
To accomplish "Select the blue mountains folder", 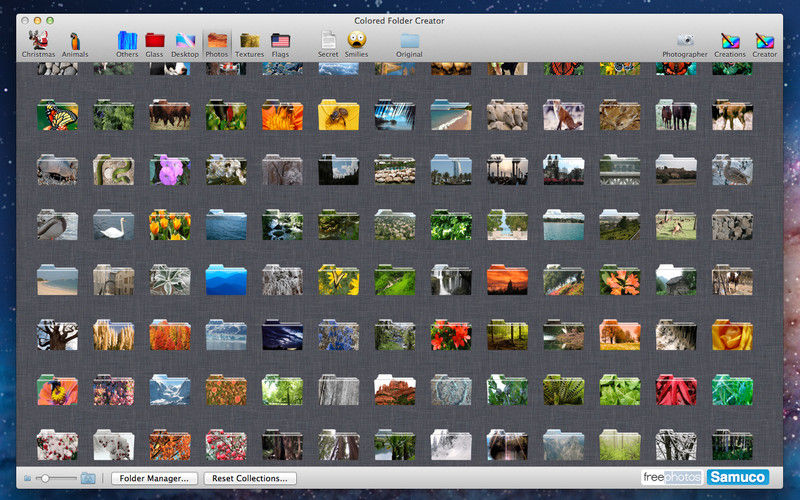I will 226,280.
